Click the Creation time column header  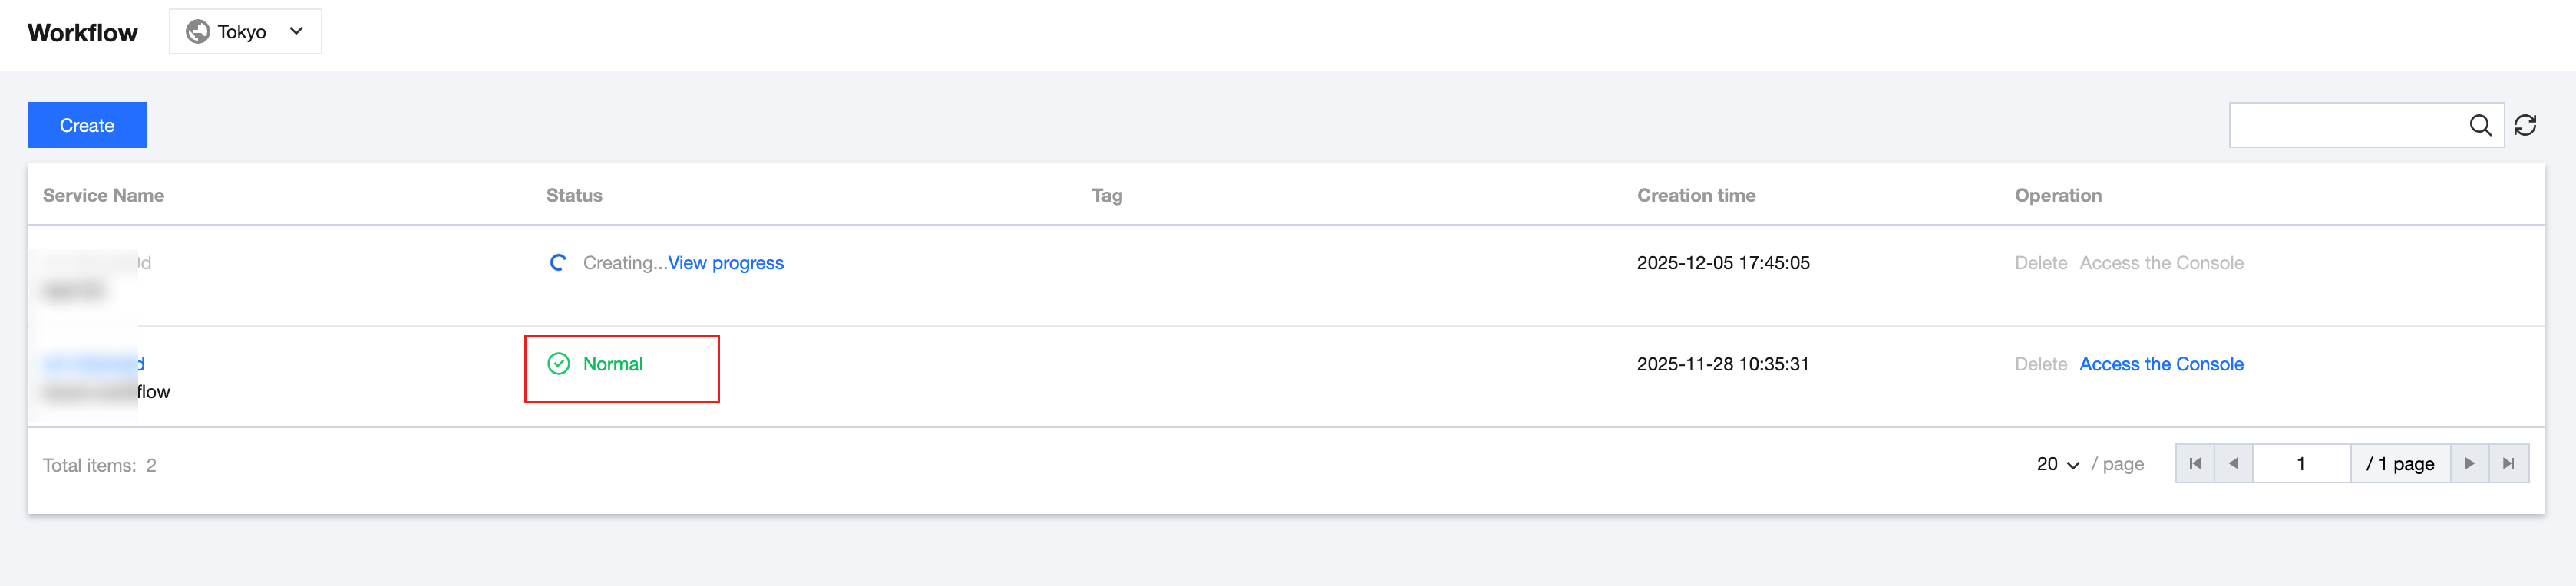[x=1696, y=195]
